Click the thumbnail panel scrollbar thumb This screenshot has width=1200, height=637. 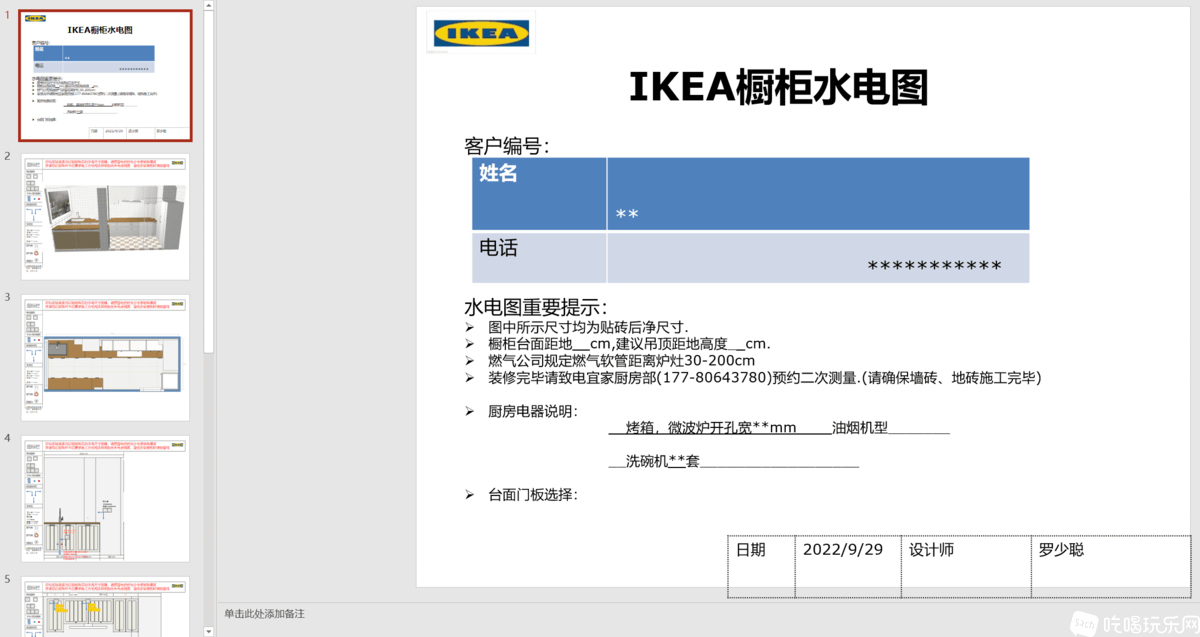coord(208,181)
